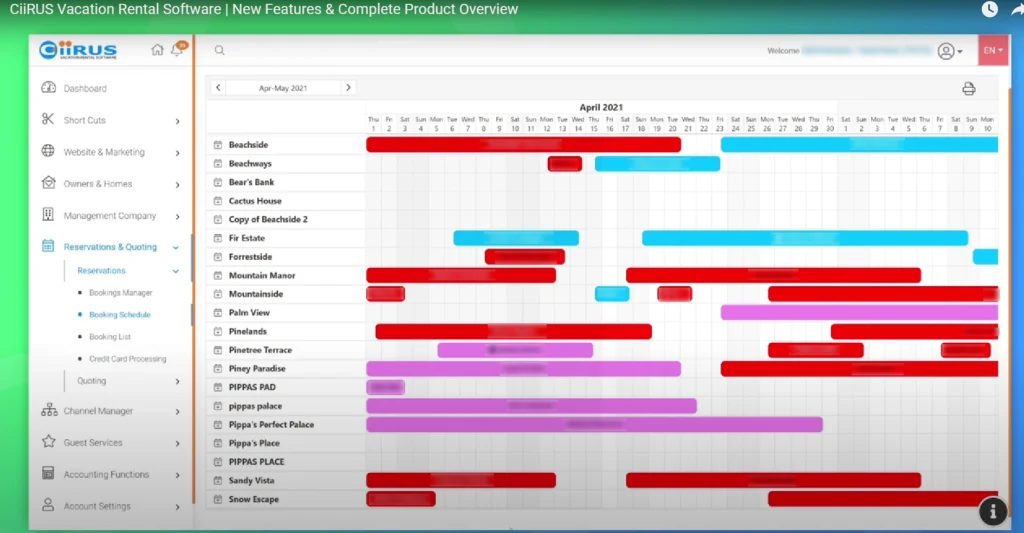Select Bookings Manager in the sidebar
Screen dimensions: 1024x533
[120, 293]
